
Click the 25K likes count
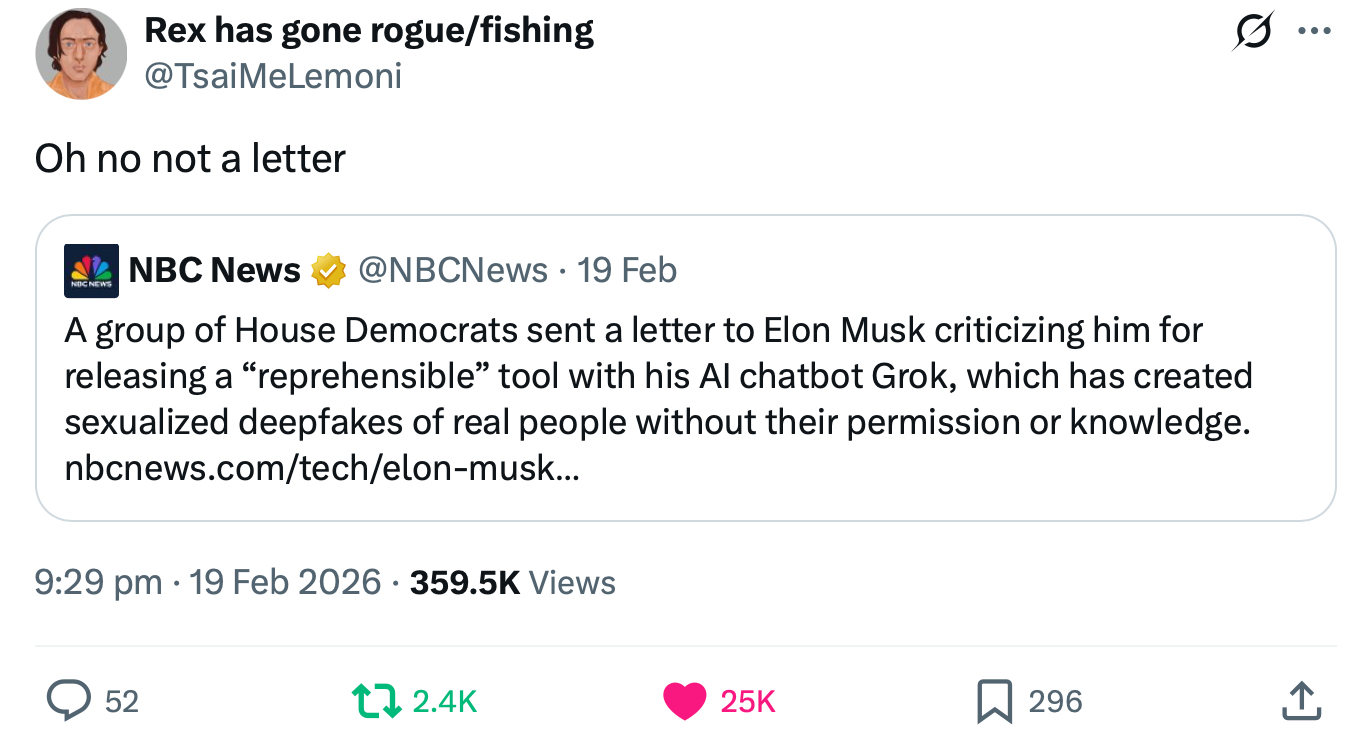pyautogui.click(x=748, y=702)
